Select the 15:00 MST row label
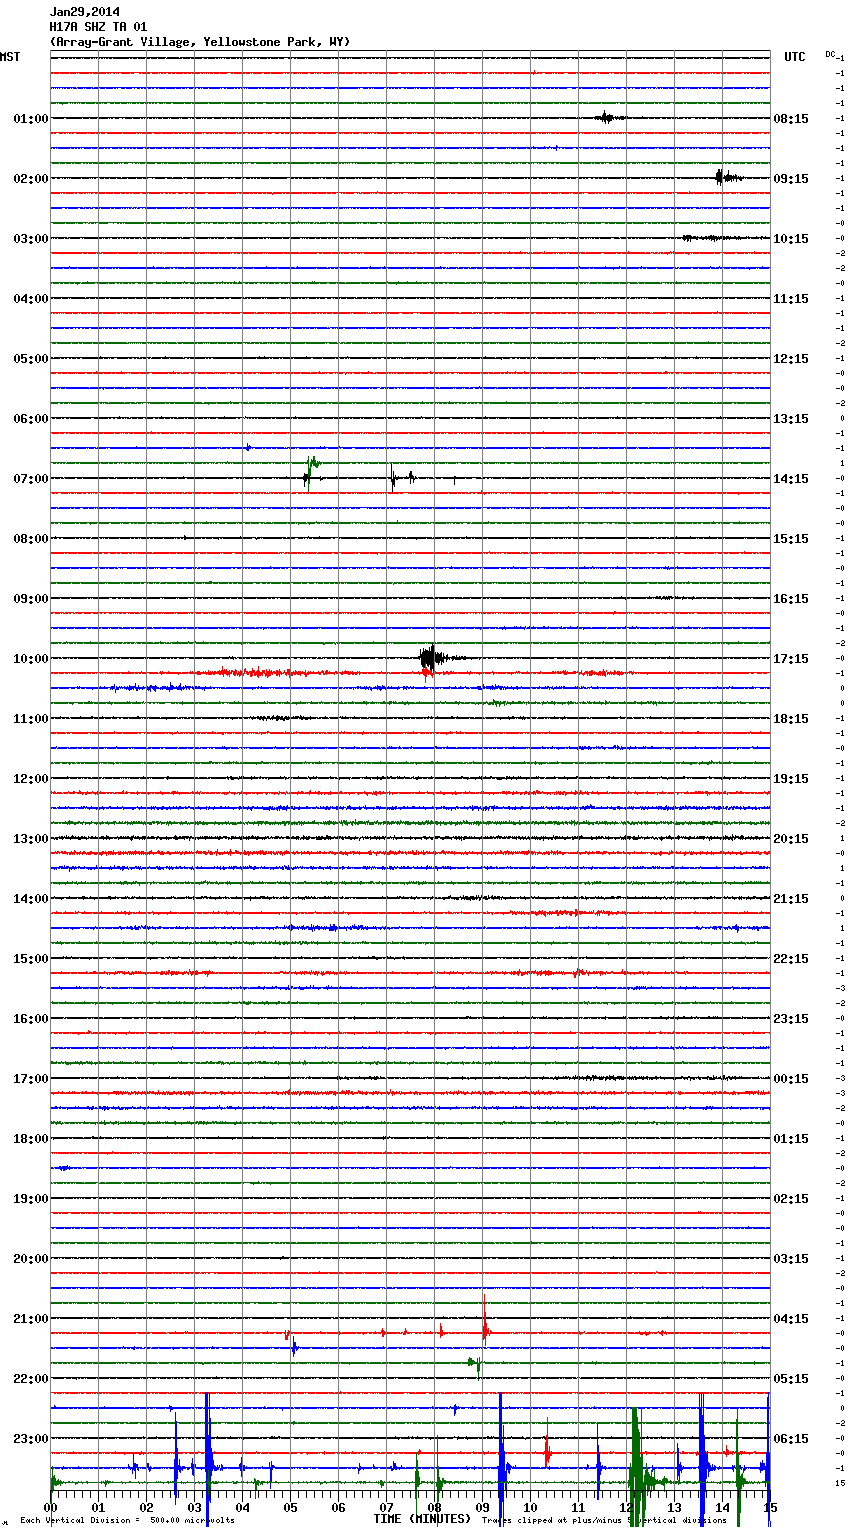850x1534 pixels. (x=31, y=959)
